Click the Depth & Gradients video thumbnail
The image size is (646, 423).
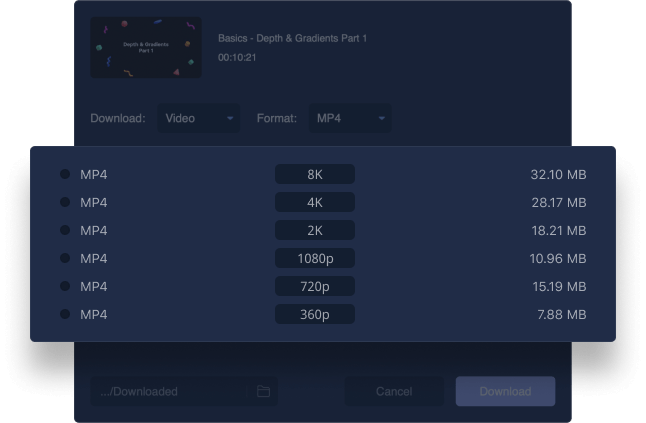coord(146,47)
